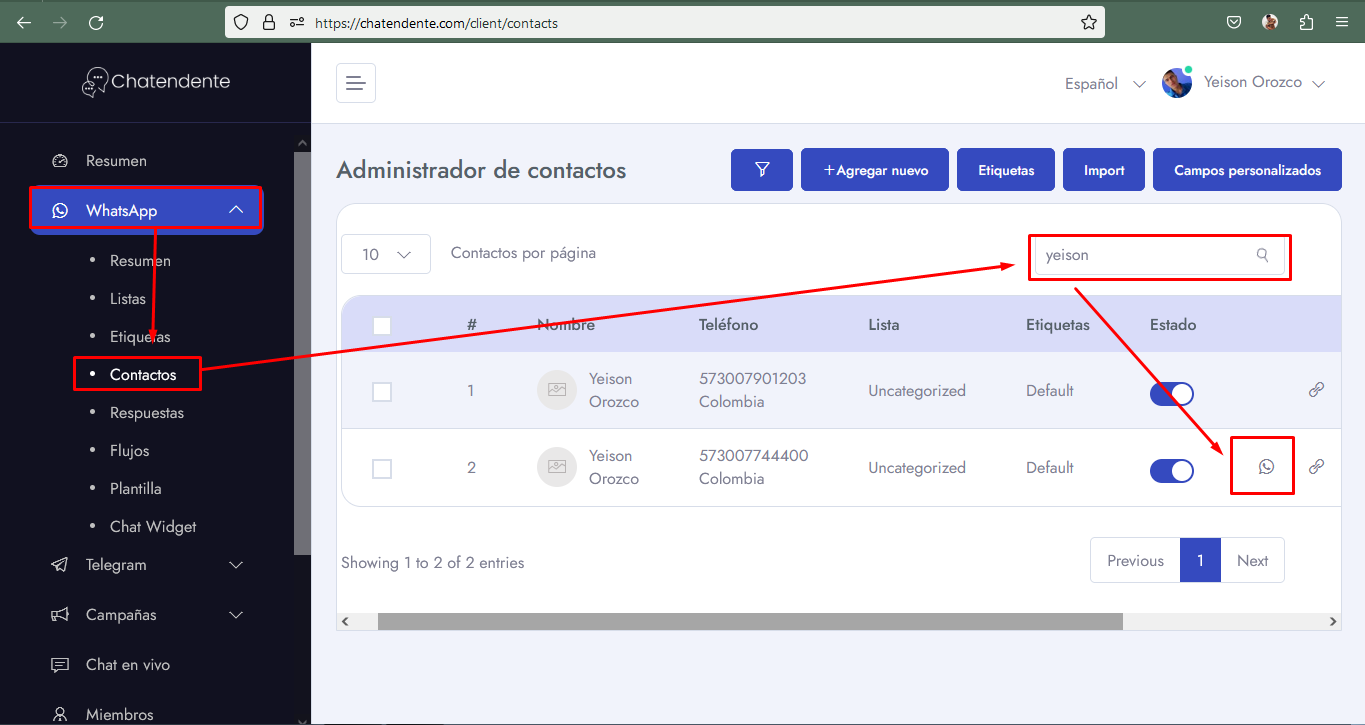Click the Import button
This screenshot has height=725, width=1365.
click(1104, 170)
